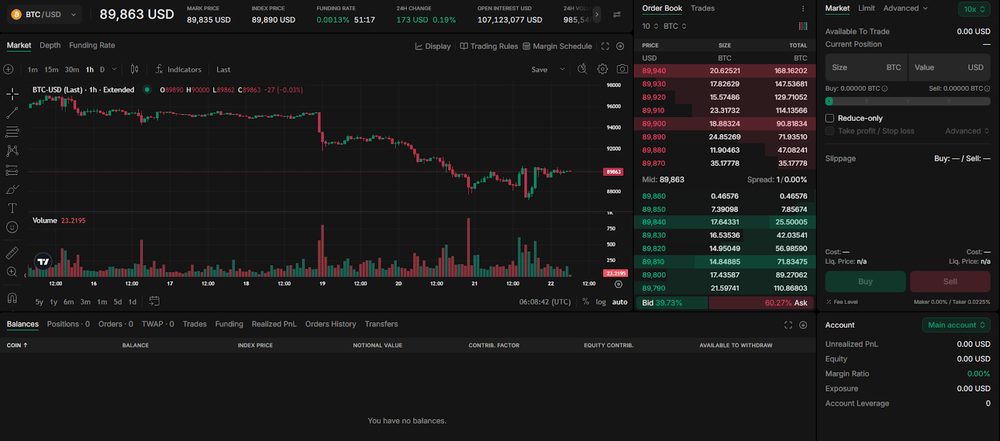Select the ruler measure tool
The width and height of the screenshot is (1000, 441).
point(12,253)
